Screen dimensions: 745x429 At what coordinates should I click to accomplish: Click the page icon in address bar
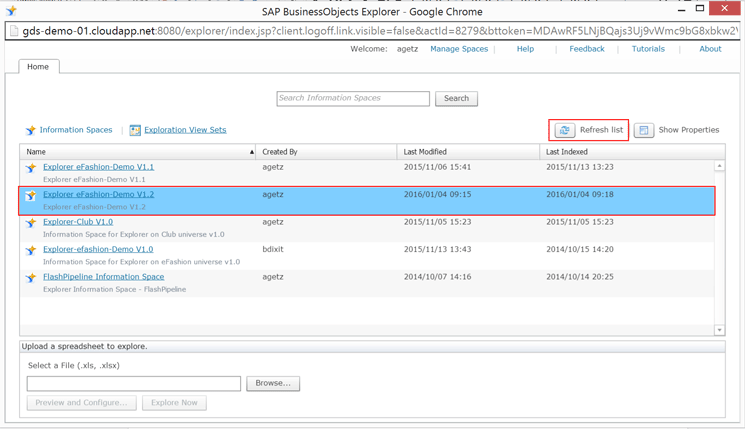[x=14, y=31]
